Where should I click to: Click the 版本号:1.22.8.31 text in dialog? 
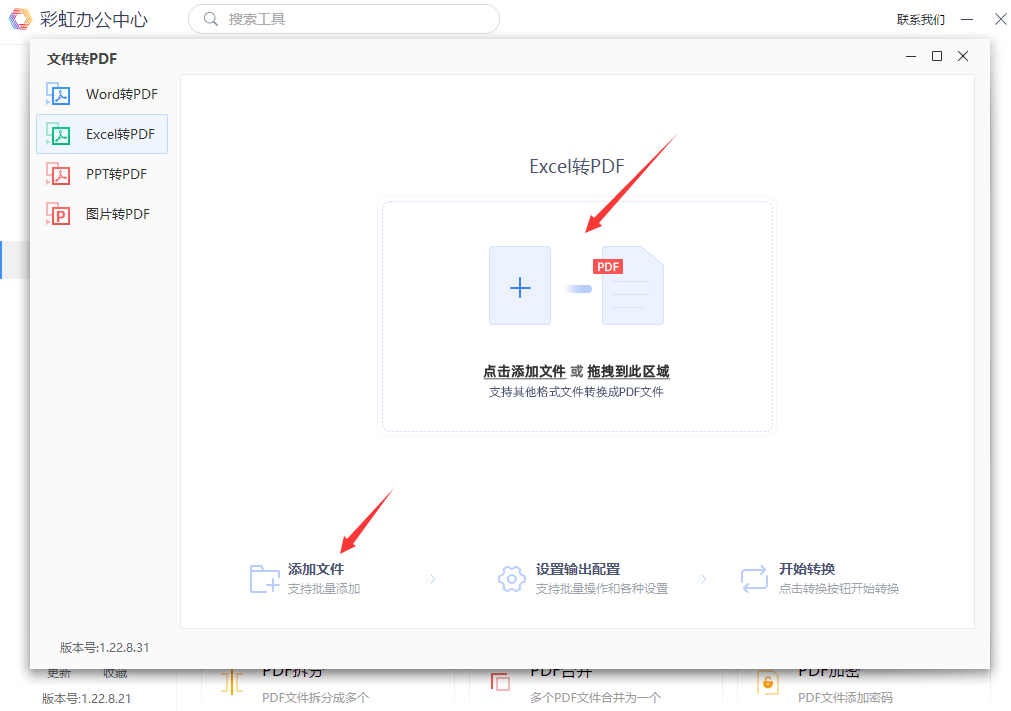click(104, 647)
